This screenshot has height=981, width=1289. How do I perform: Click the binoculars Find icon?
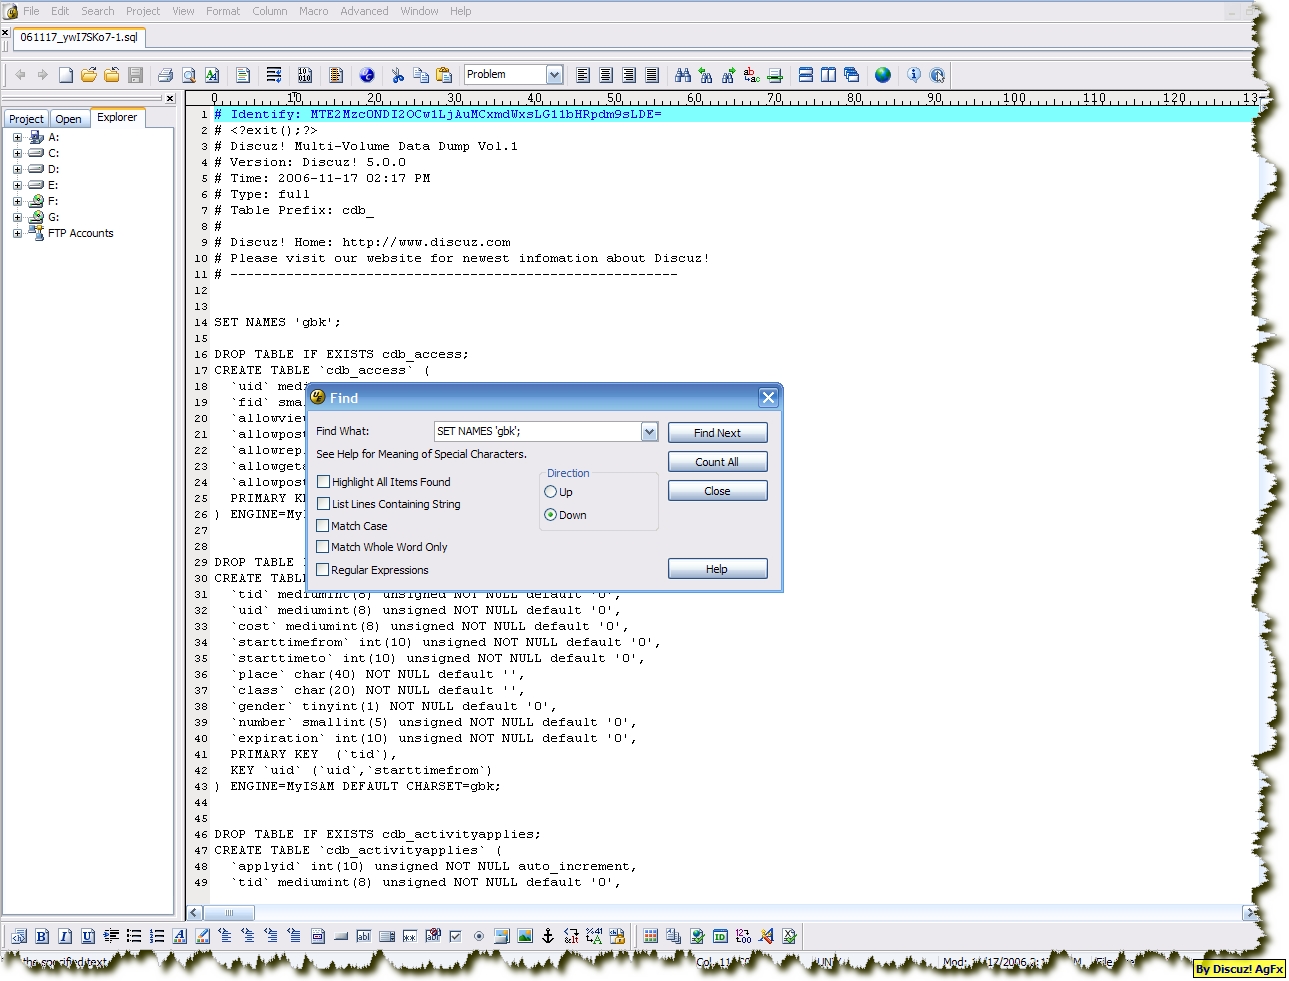683,75
